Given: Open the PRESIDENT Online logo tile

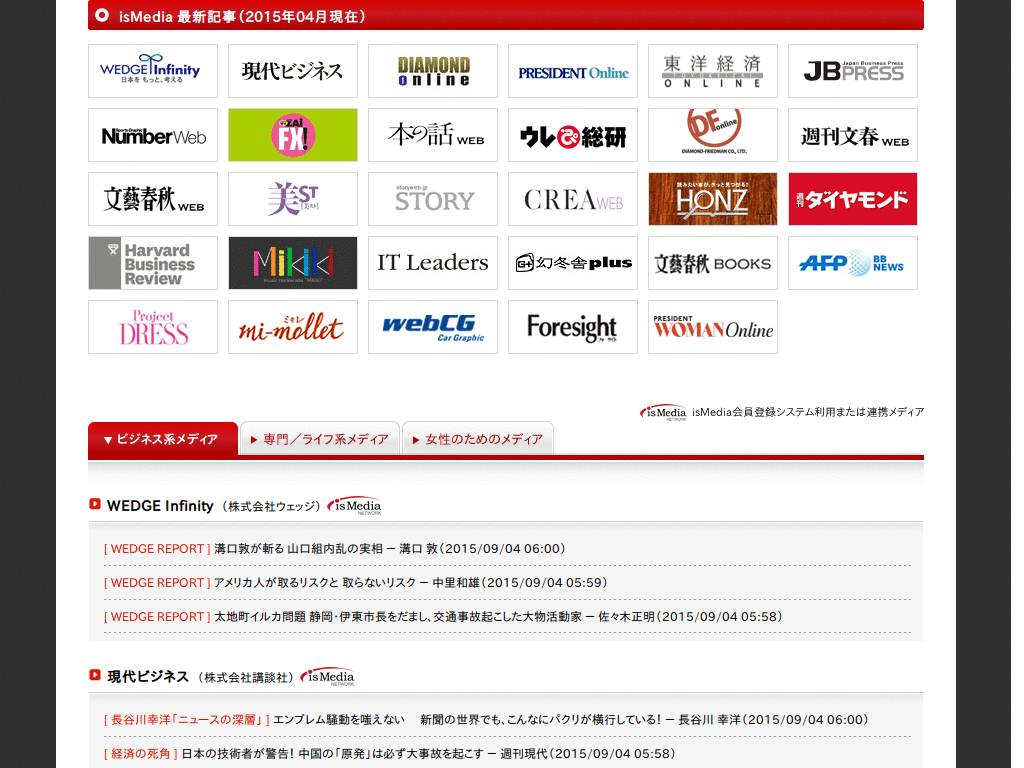Looking at the screenshot, I should [x=573, y=71].
